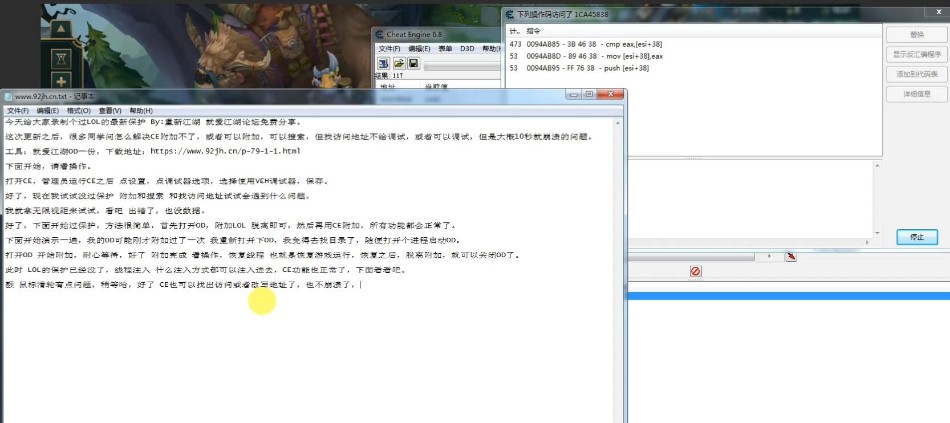Open Notepad 查看(V) menu

(x=110, y=111)
